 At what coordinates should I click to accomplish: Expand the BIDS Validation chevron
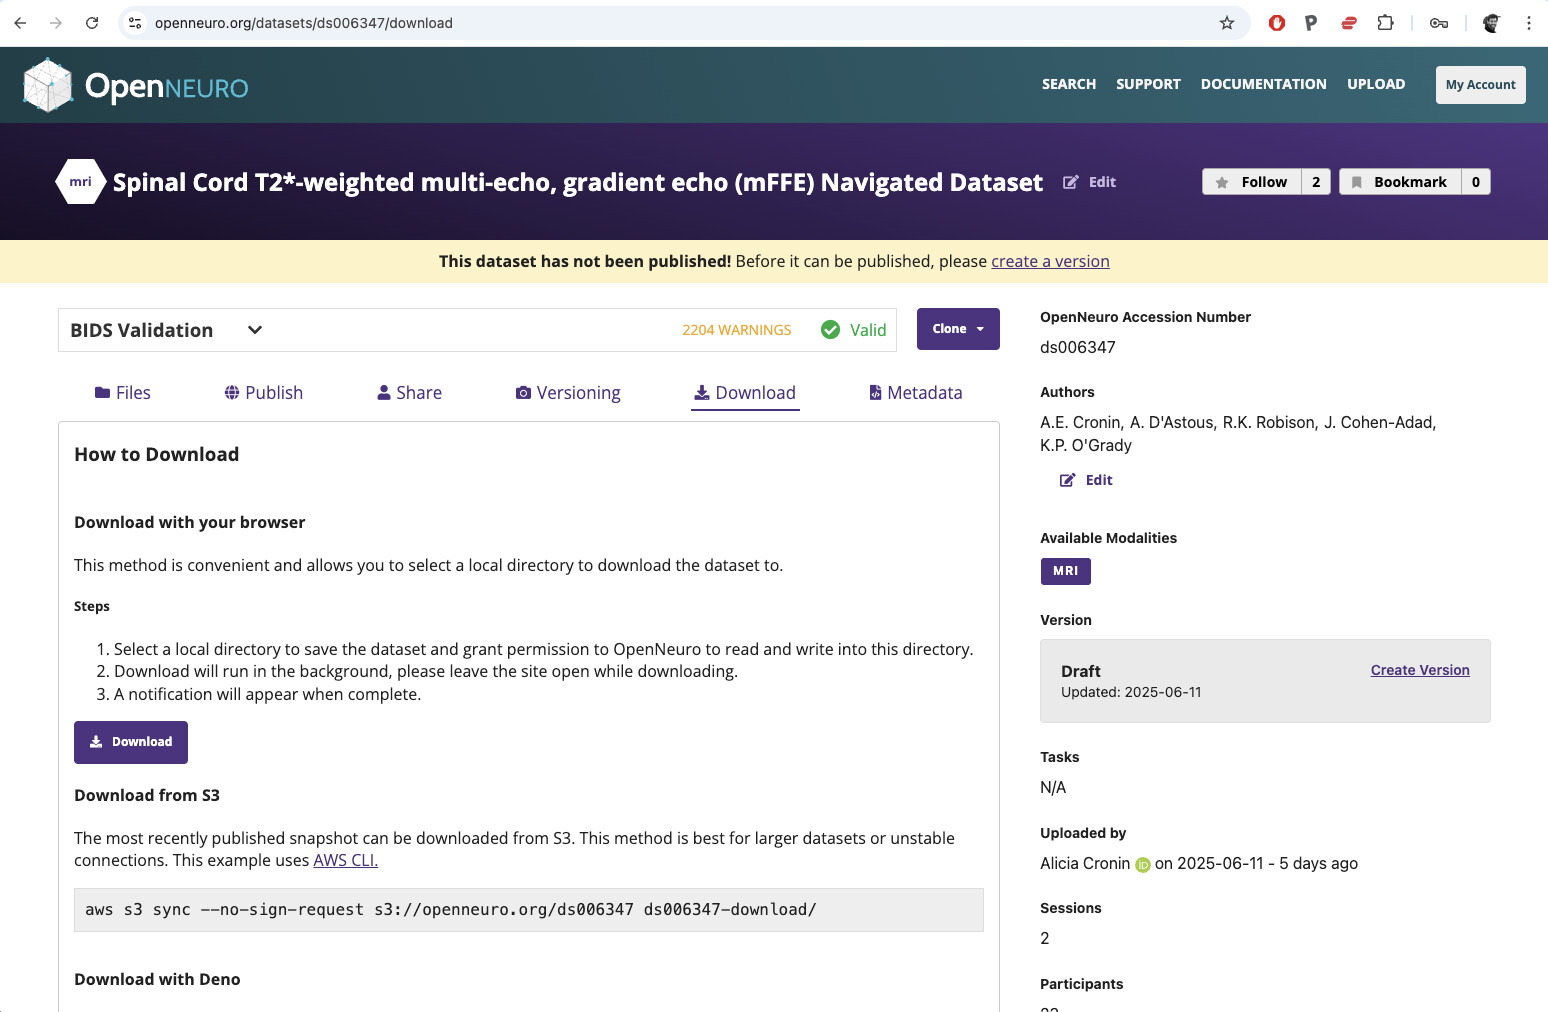point(255,330)
